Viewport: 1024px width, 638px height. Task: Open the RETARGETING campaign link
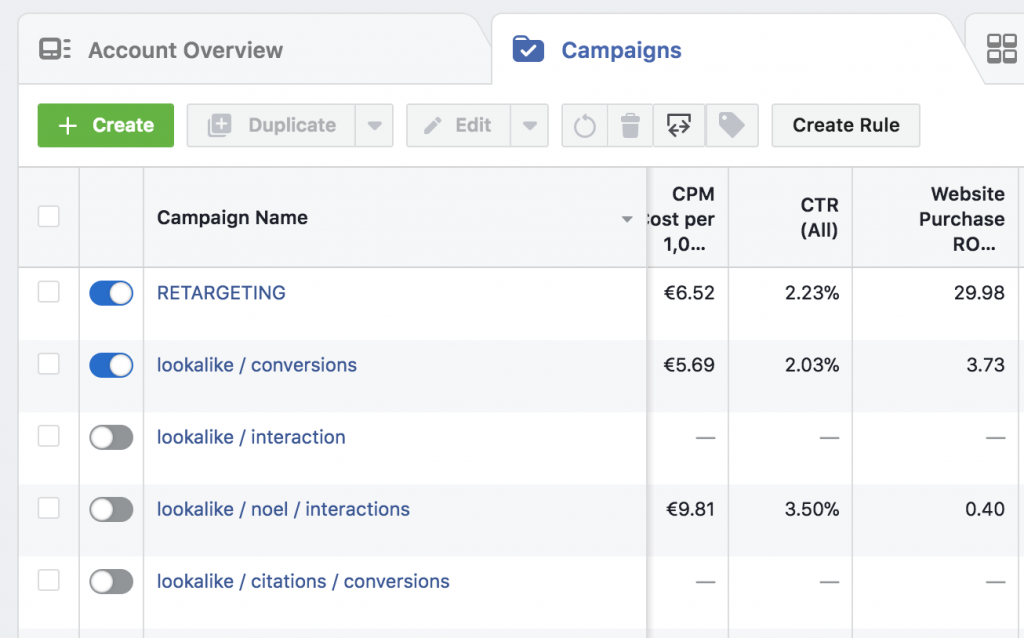[221, 293]
